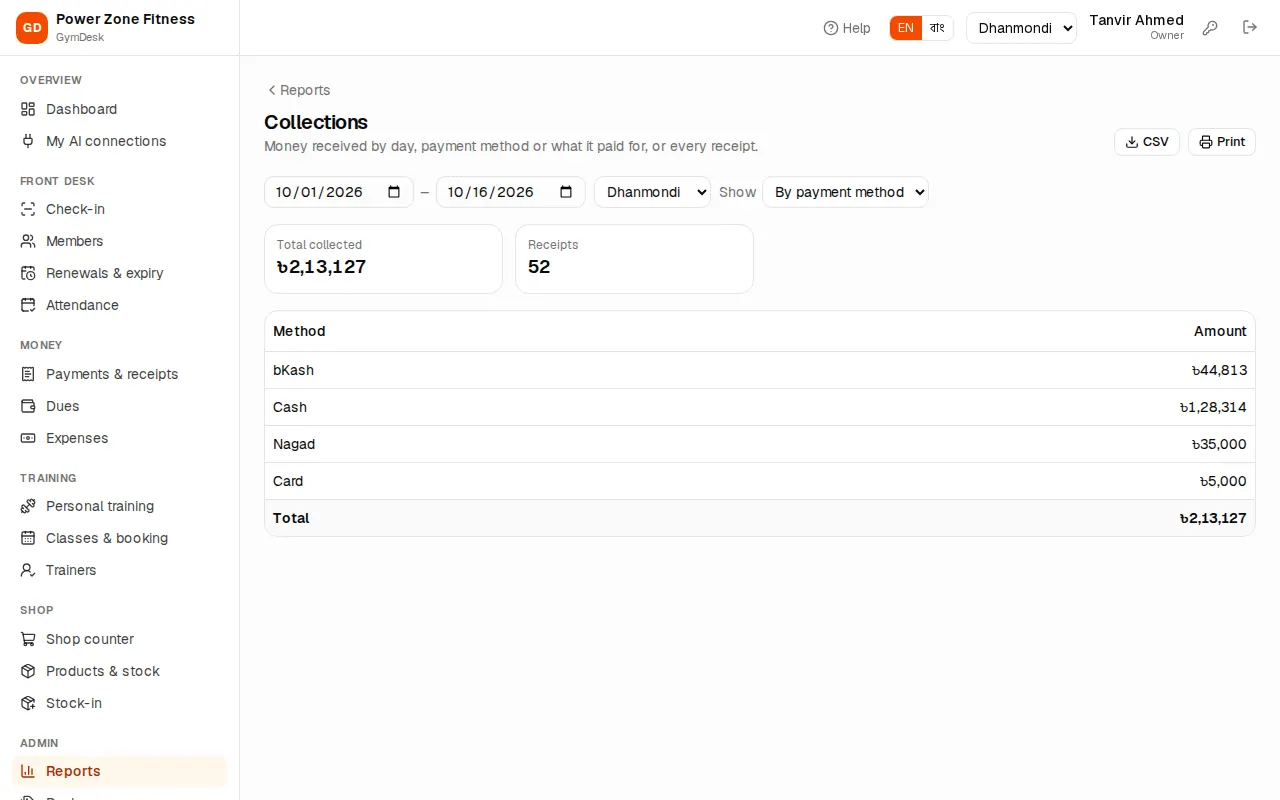This screenshot has height=800, width=1280.
Task: Click the Trainers person icon
Action: tap(28, 570)
